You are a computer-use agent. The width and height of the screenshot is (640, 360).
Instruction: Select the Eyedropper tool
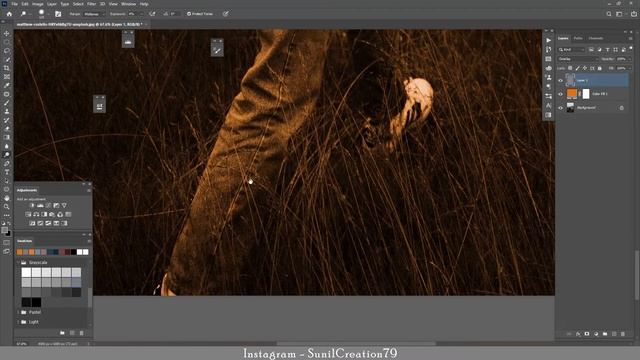pyautogui.click(x=7, y=85)
